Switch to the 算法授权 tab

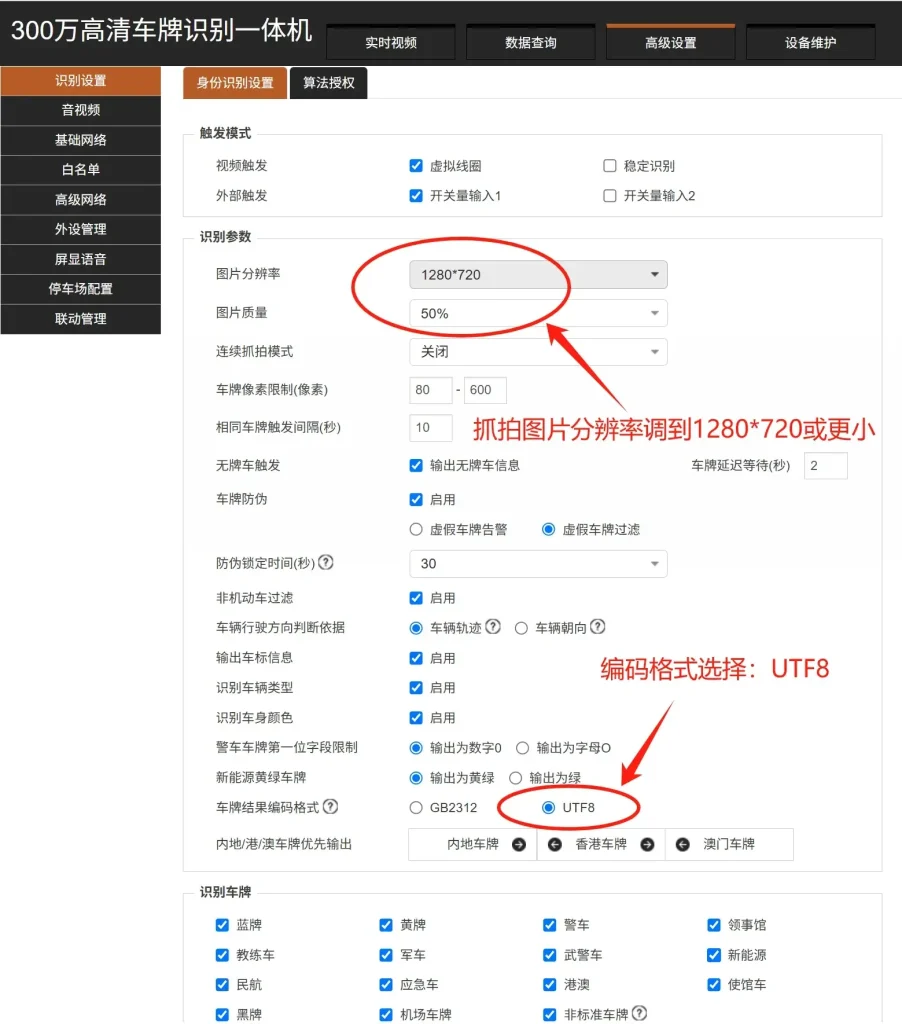[x=327, y=83]
